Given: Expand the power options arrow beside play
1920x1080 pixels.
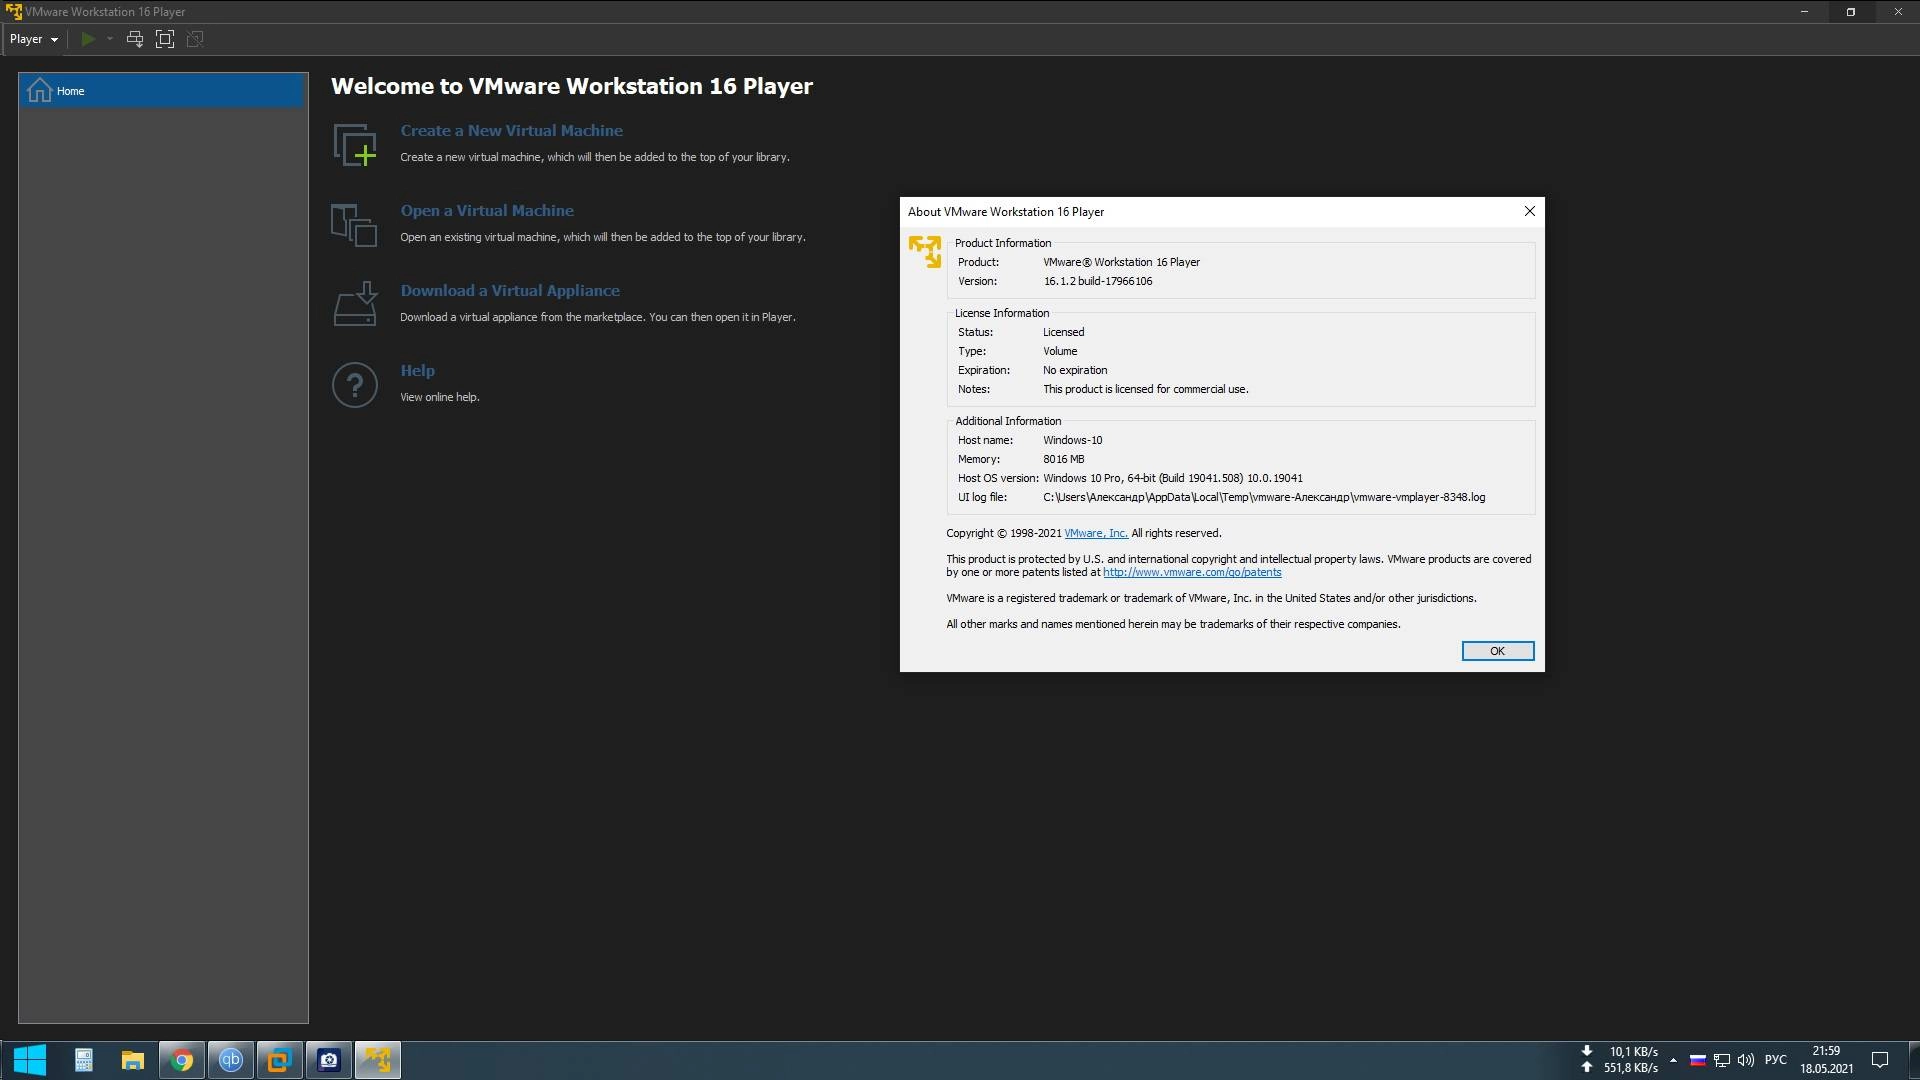Looking at the screenshot, I should (x=109, y=39).
